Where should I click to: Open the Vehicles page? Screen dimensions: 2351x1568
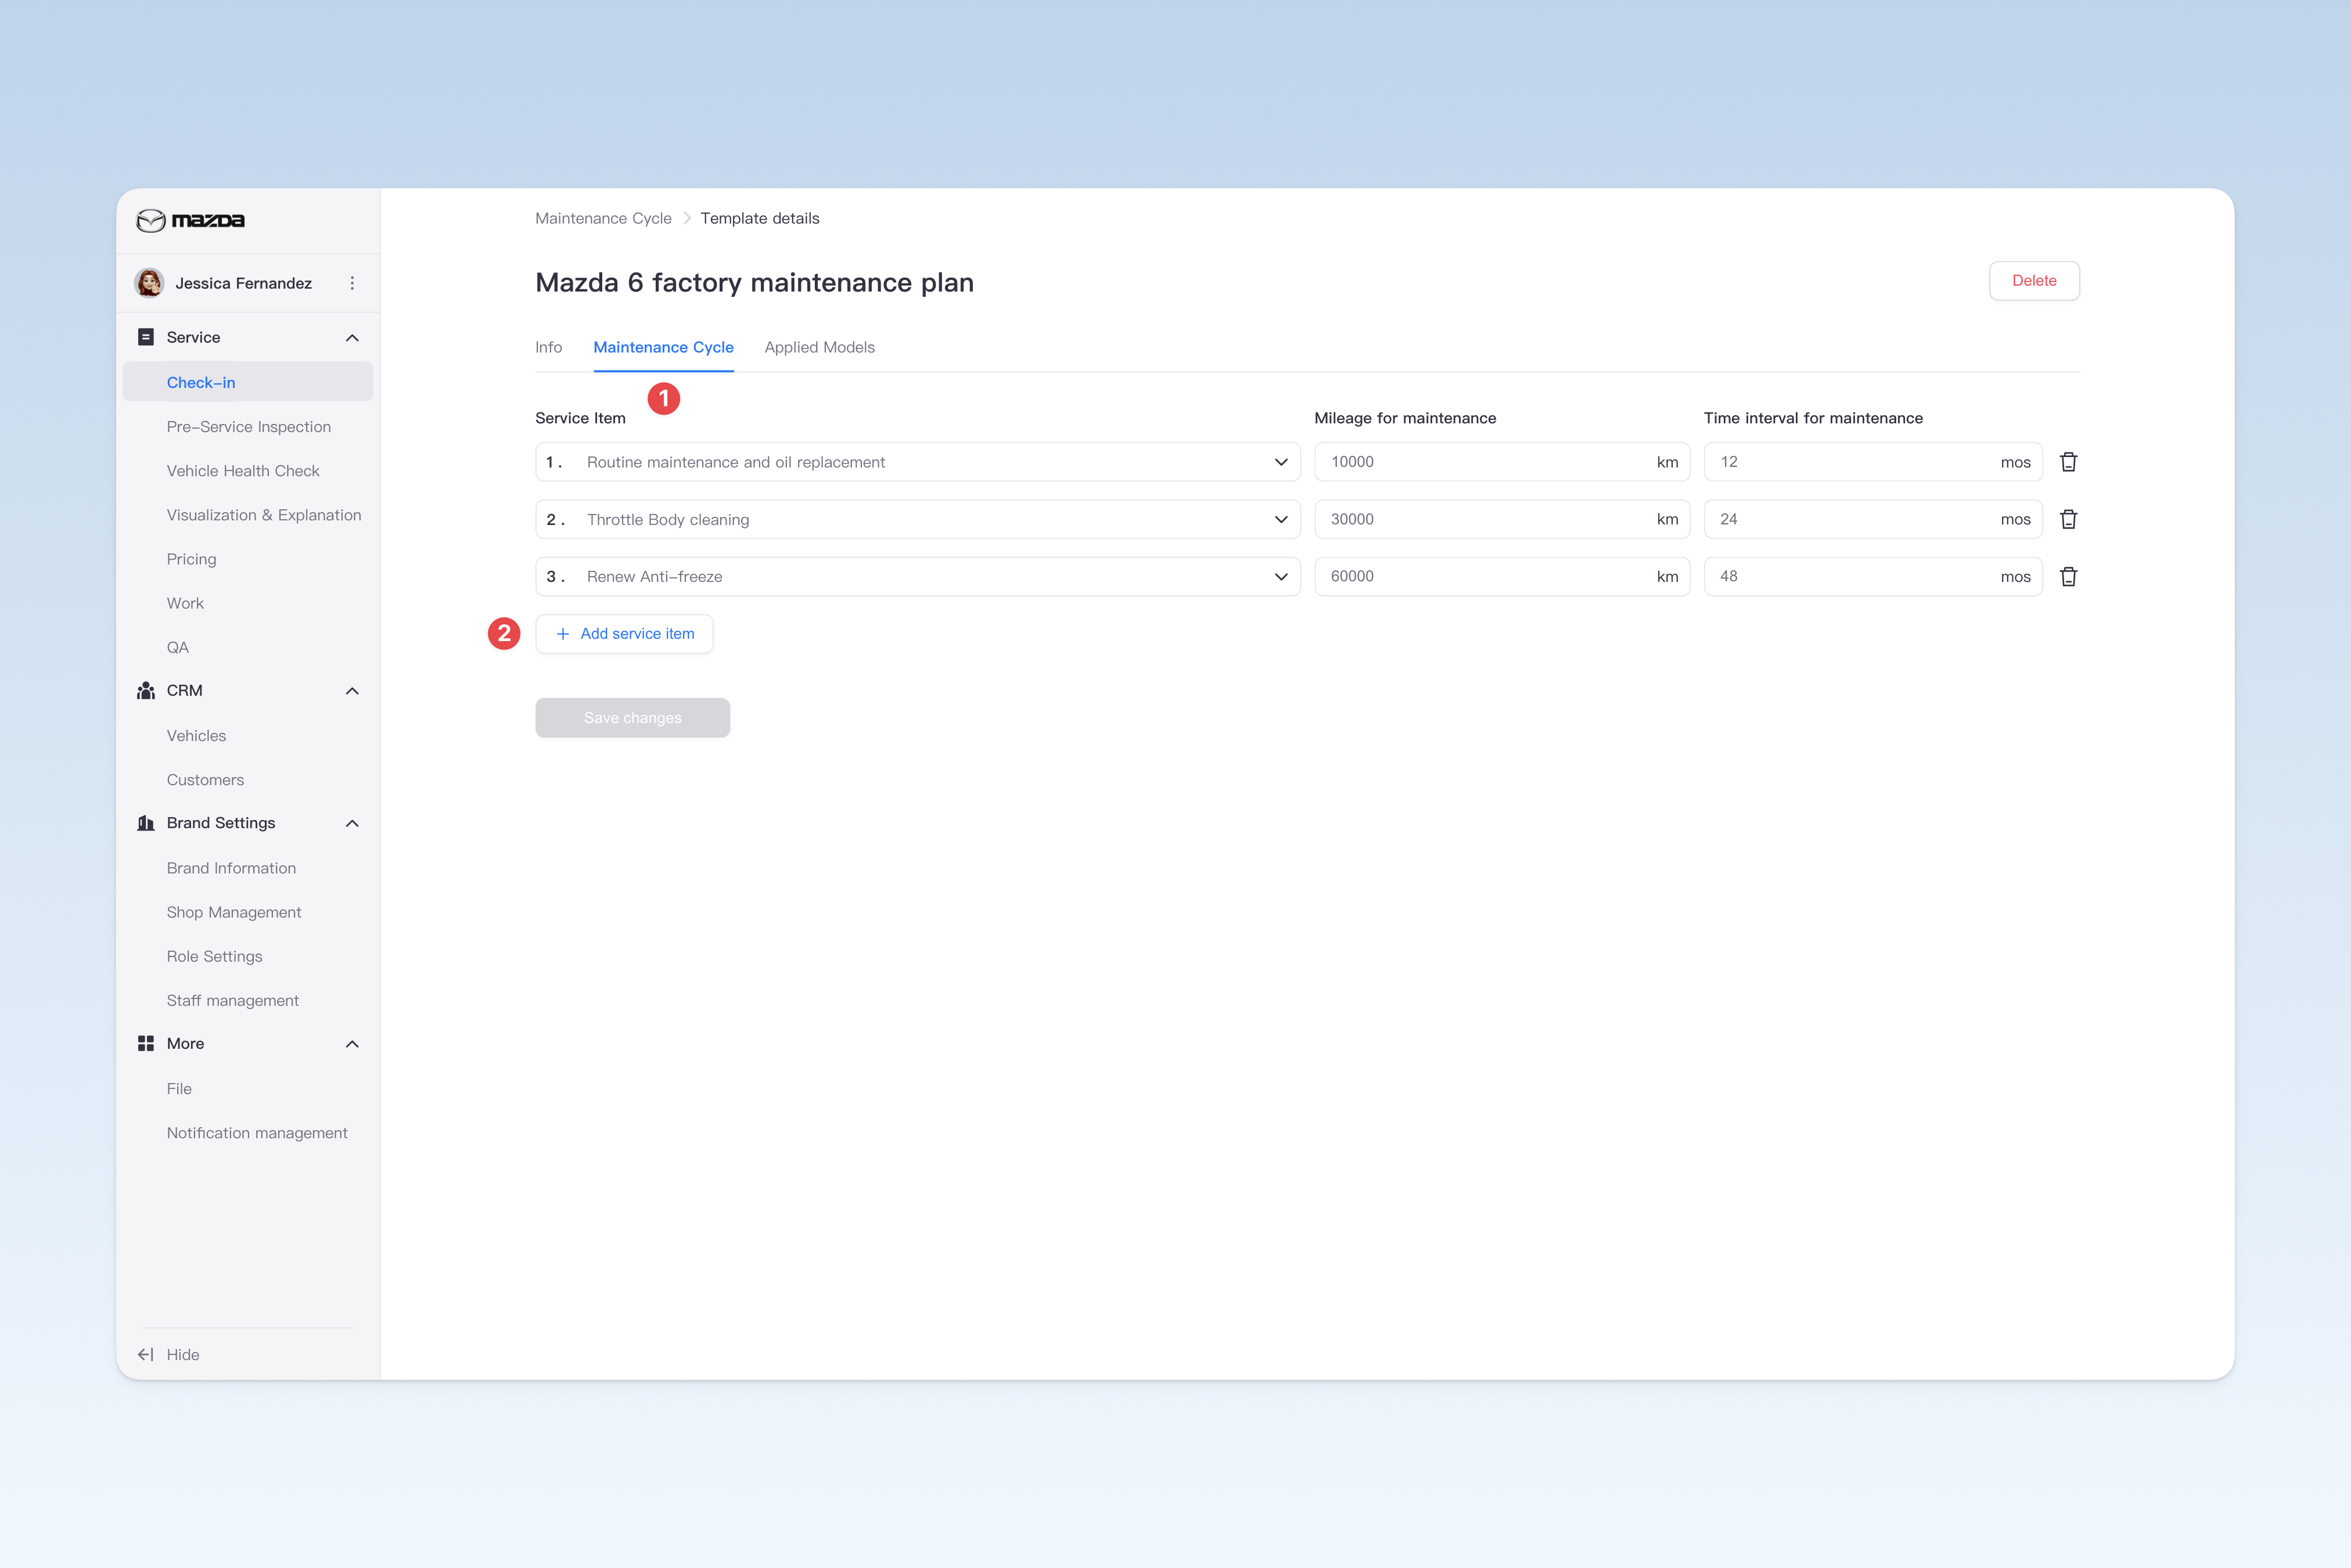(196, 735)
